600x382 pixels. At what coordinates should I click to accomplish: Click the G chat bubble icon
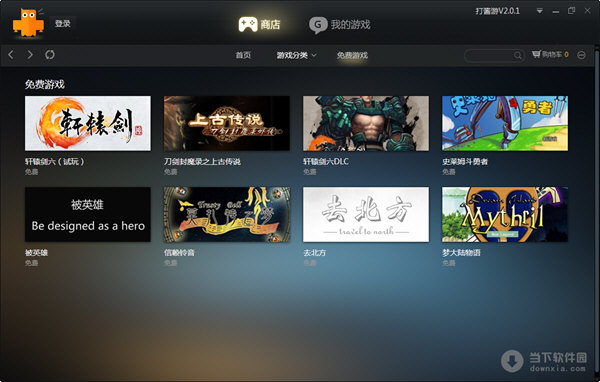pos(318,25)
